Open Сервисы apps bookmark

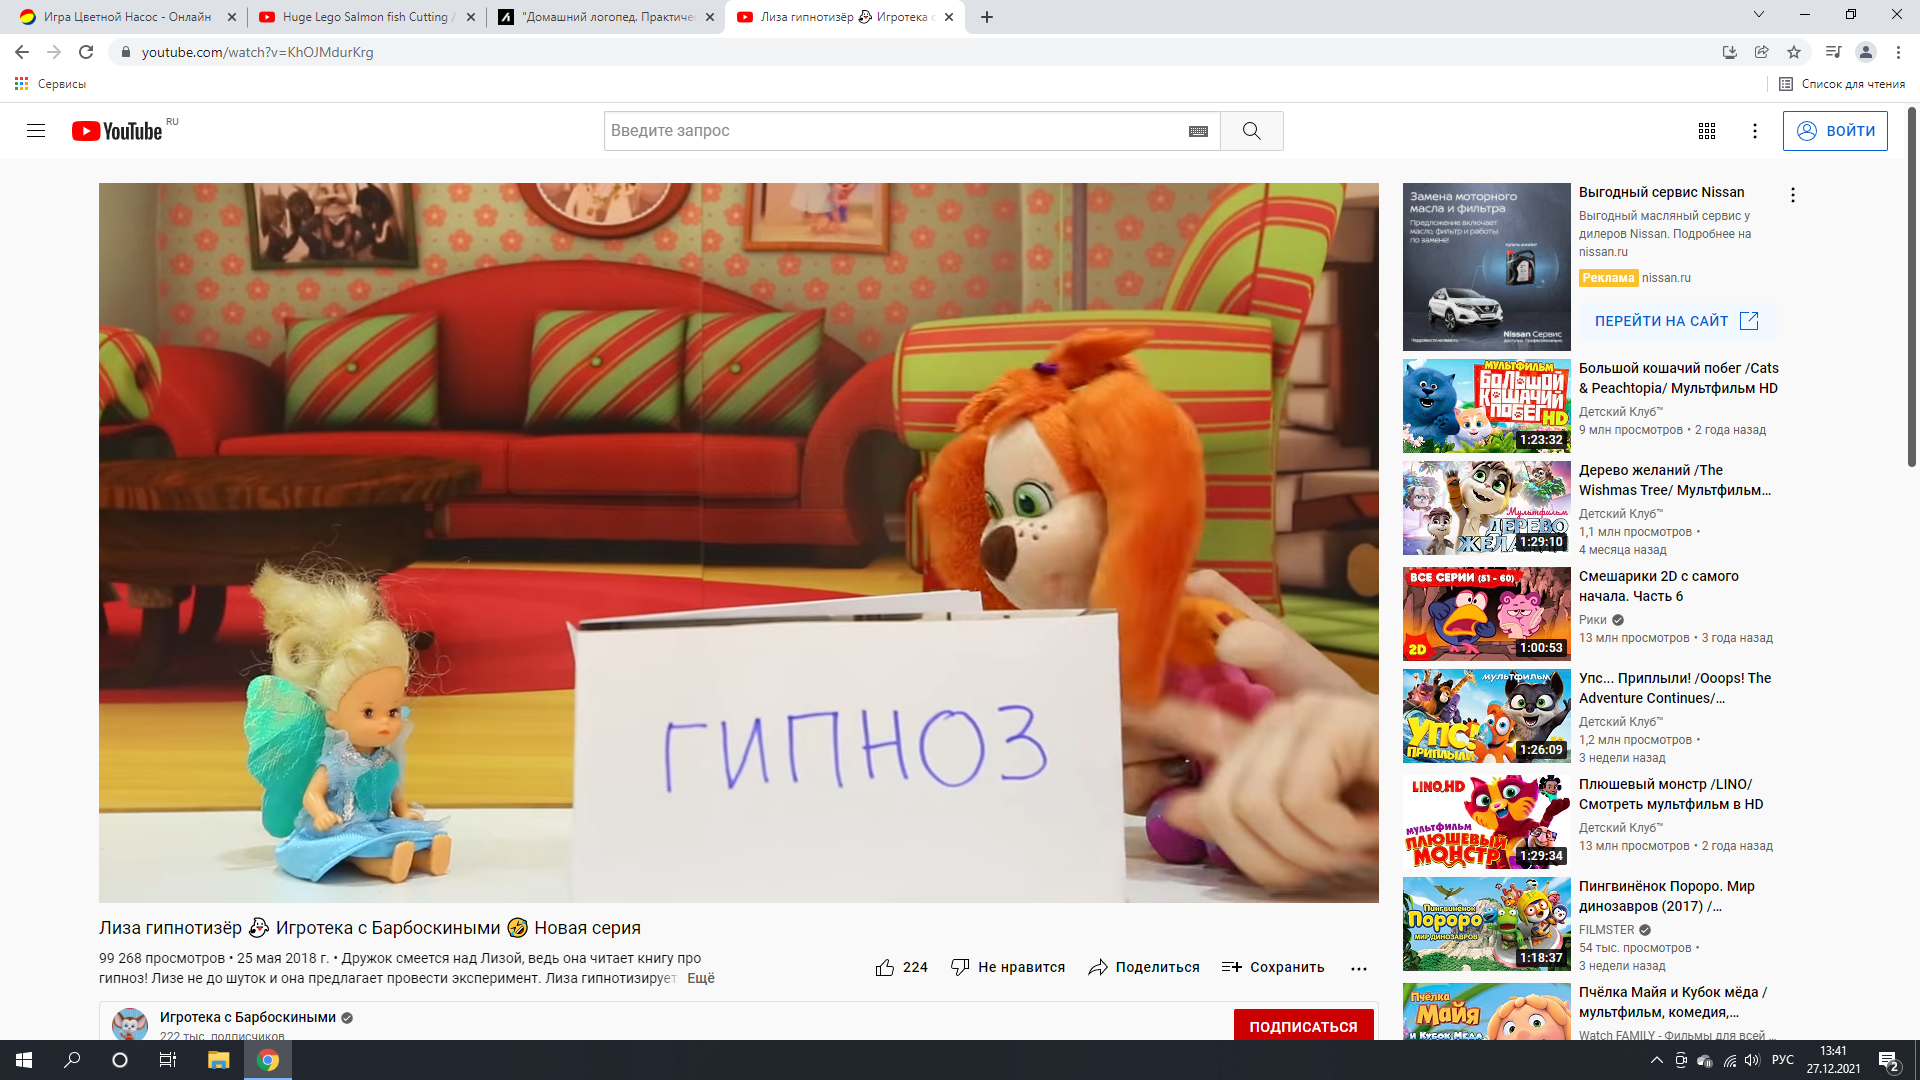coord(50,84)
